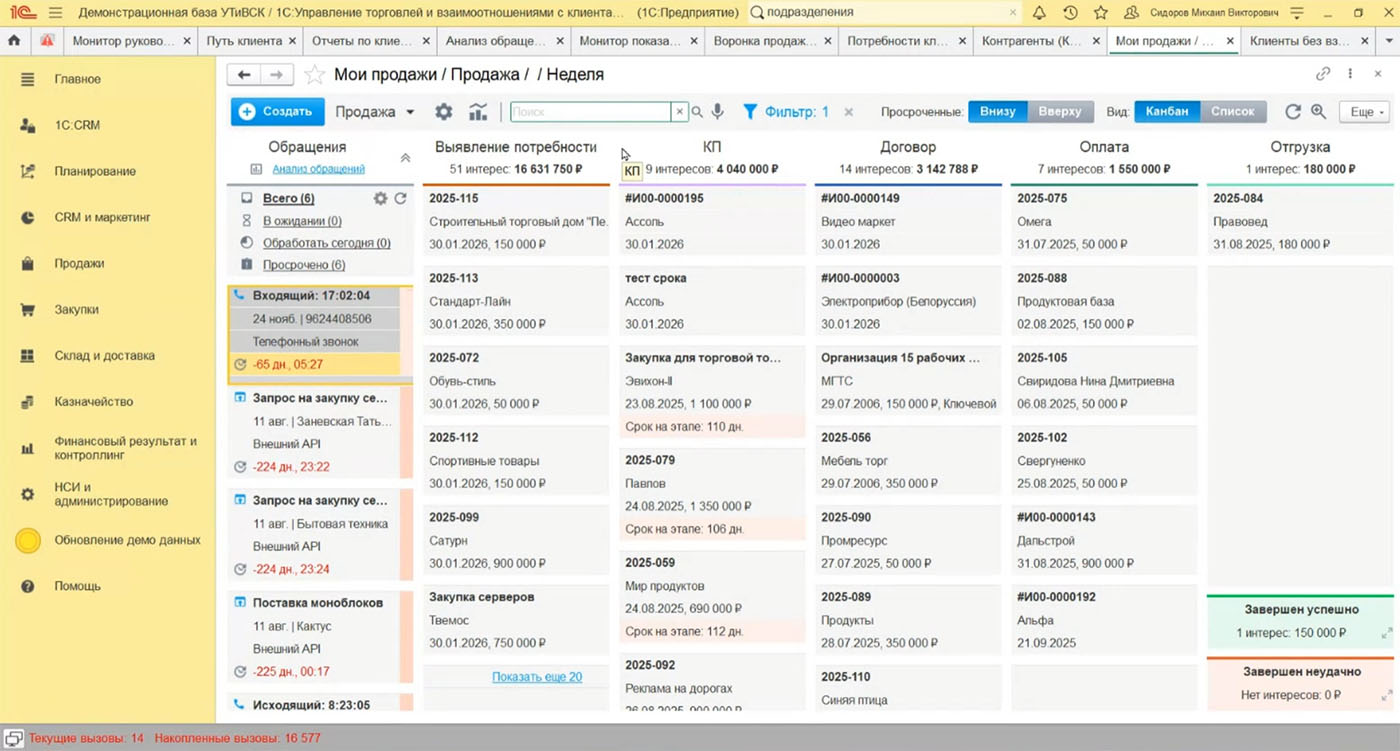Screen dimensions: 1400x751
Task: Run search with the magnifier icon
Action: click(x=697, y=112)
